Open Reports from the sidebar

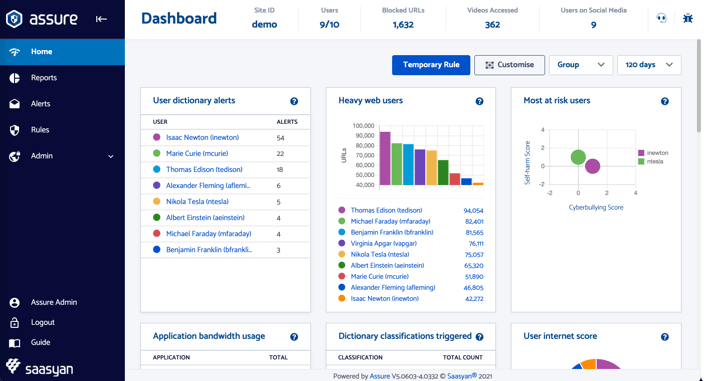[44, 78]
